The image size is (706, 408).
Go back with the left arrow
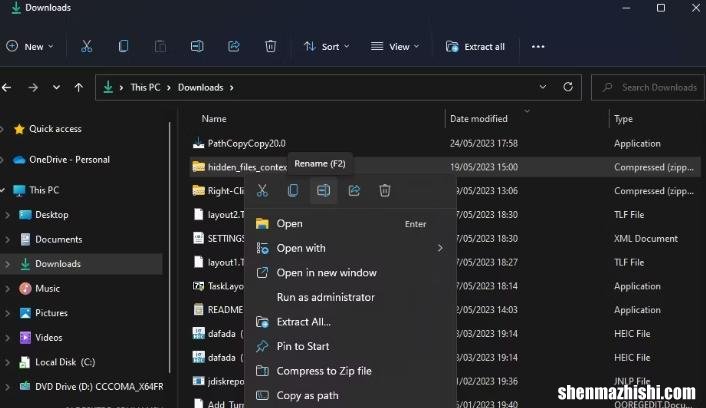pos(7,87)
